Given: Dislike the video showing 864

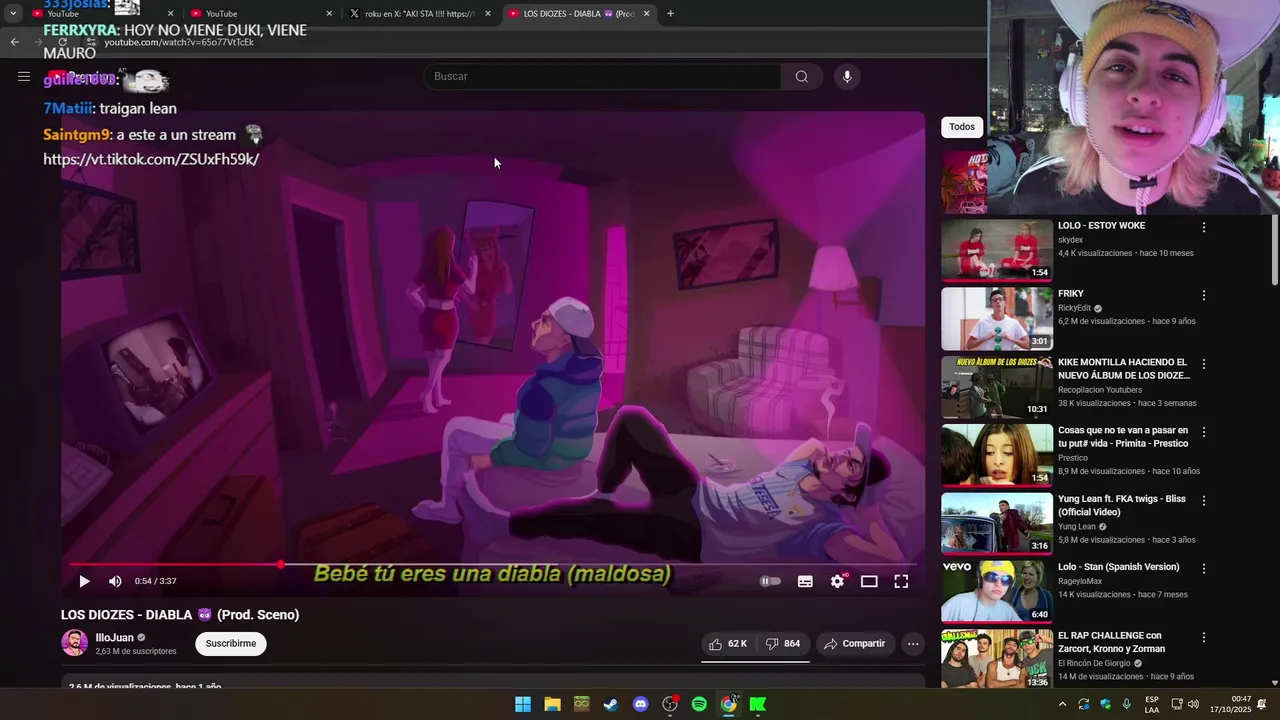Looking at the screenshot, I should pos(783,644).
